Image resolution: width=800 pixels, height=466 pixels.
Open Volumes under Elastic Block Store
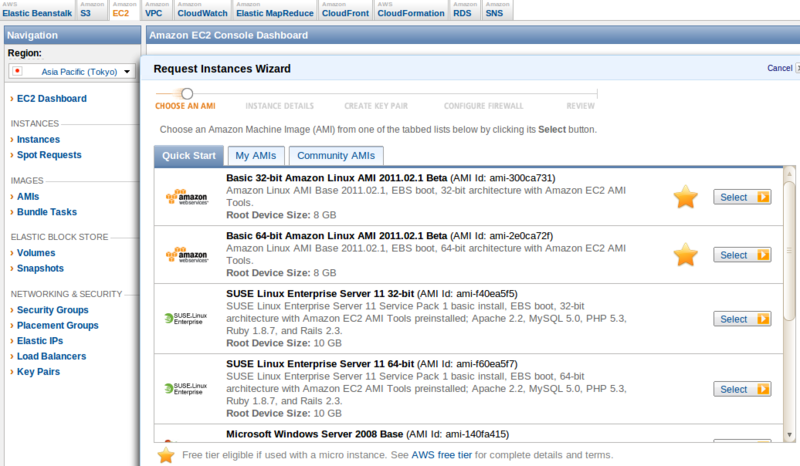point(36,253)
